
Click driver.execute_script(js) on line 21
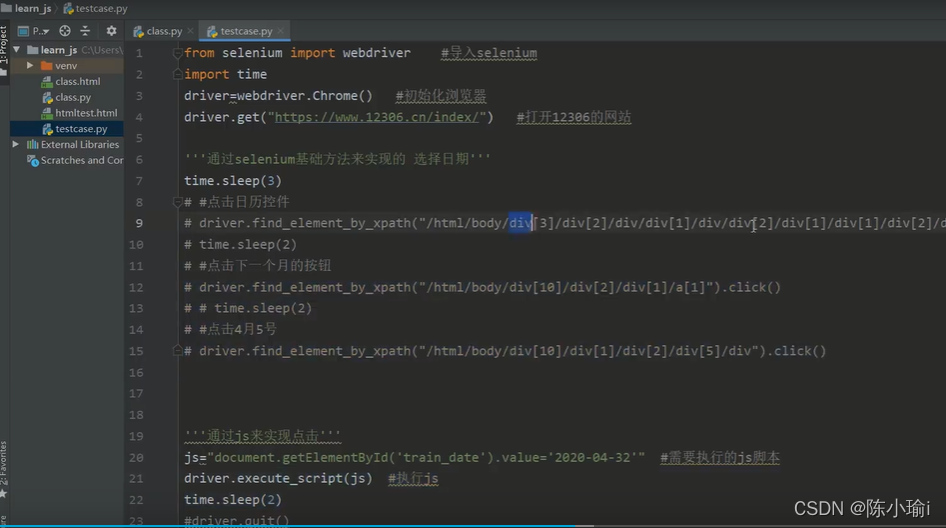278,479
